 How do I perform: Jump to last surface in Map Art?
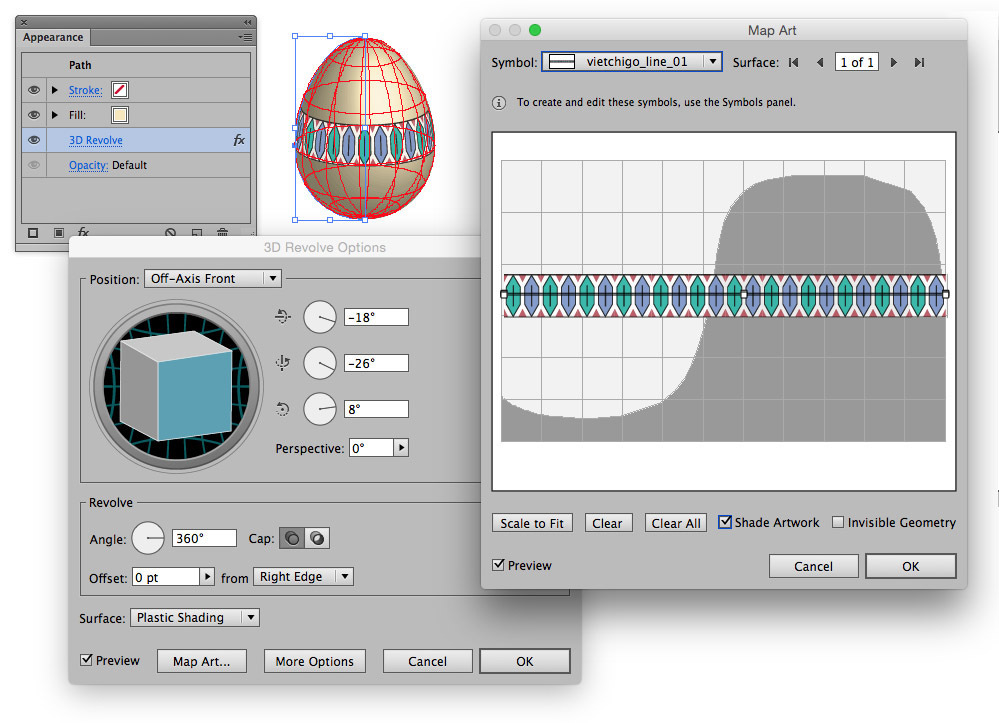tap(919, 62)
